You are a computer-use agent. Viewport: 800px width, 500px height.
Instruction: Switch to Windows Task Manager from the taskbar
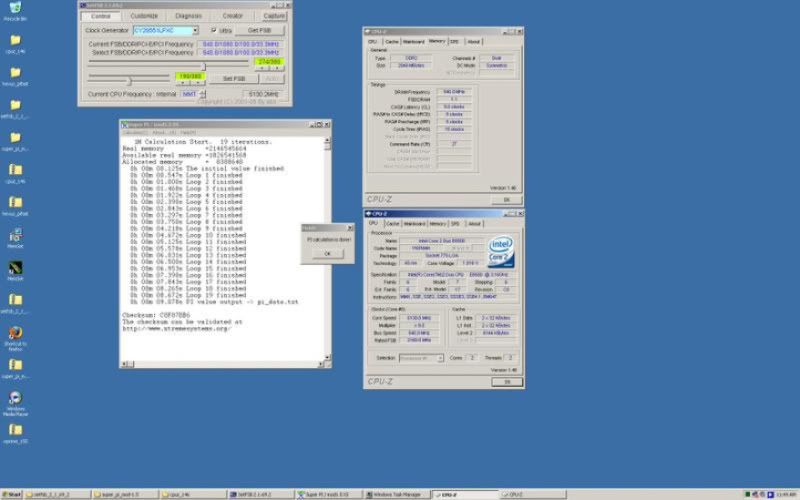397,494
